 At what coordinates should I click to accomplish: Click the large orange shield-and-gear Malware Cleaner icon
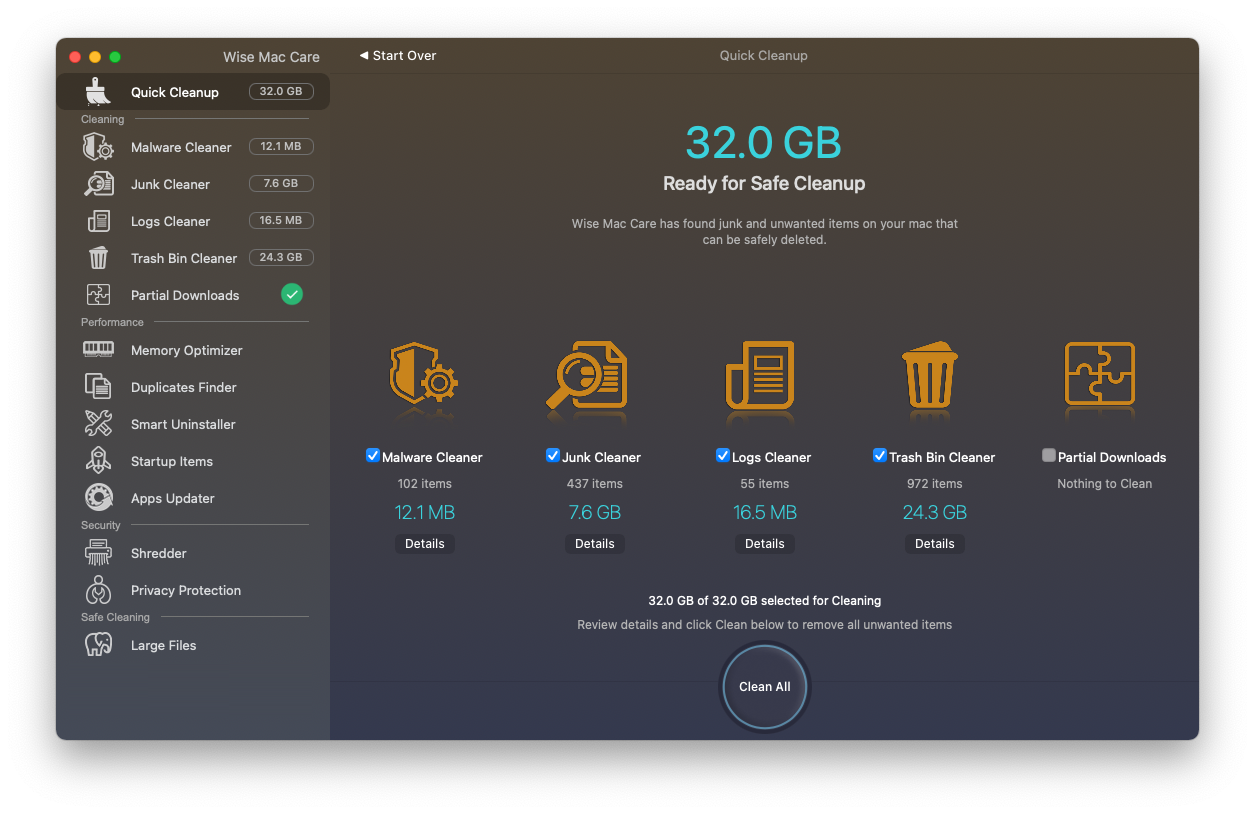pos(424,376)
